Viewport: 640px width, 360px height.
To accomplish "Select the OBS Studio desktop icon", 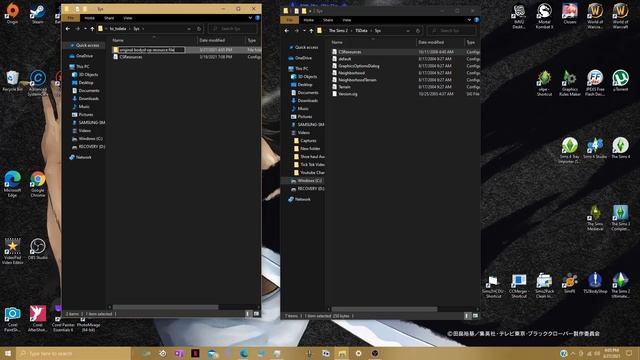I will (x=38, y=249).
